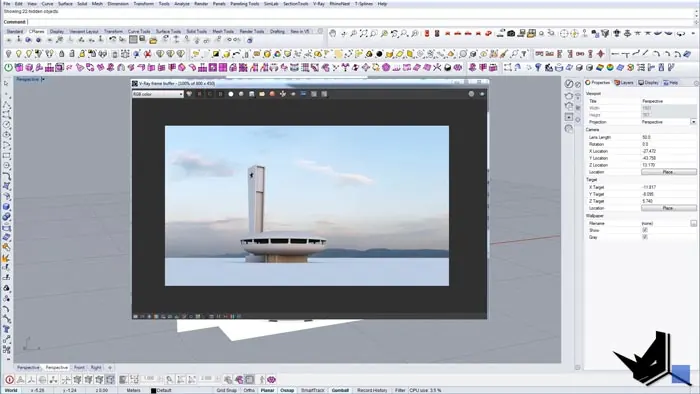Toggle the Wallpaper Gray checkbox

[x=645, y=237]
